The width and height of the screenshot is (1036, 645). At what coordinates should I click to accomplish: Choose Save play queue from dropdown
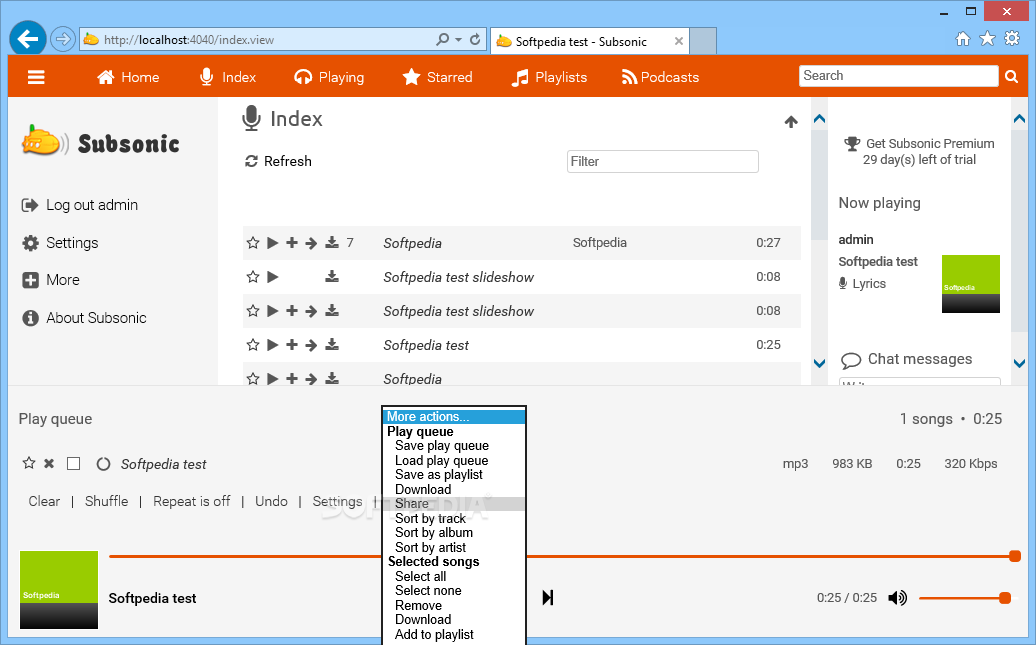pyautogui.click(x=442, y=446)
